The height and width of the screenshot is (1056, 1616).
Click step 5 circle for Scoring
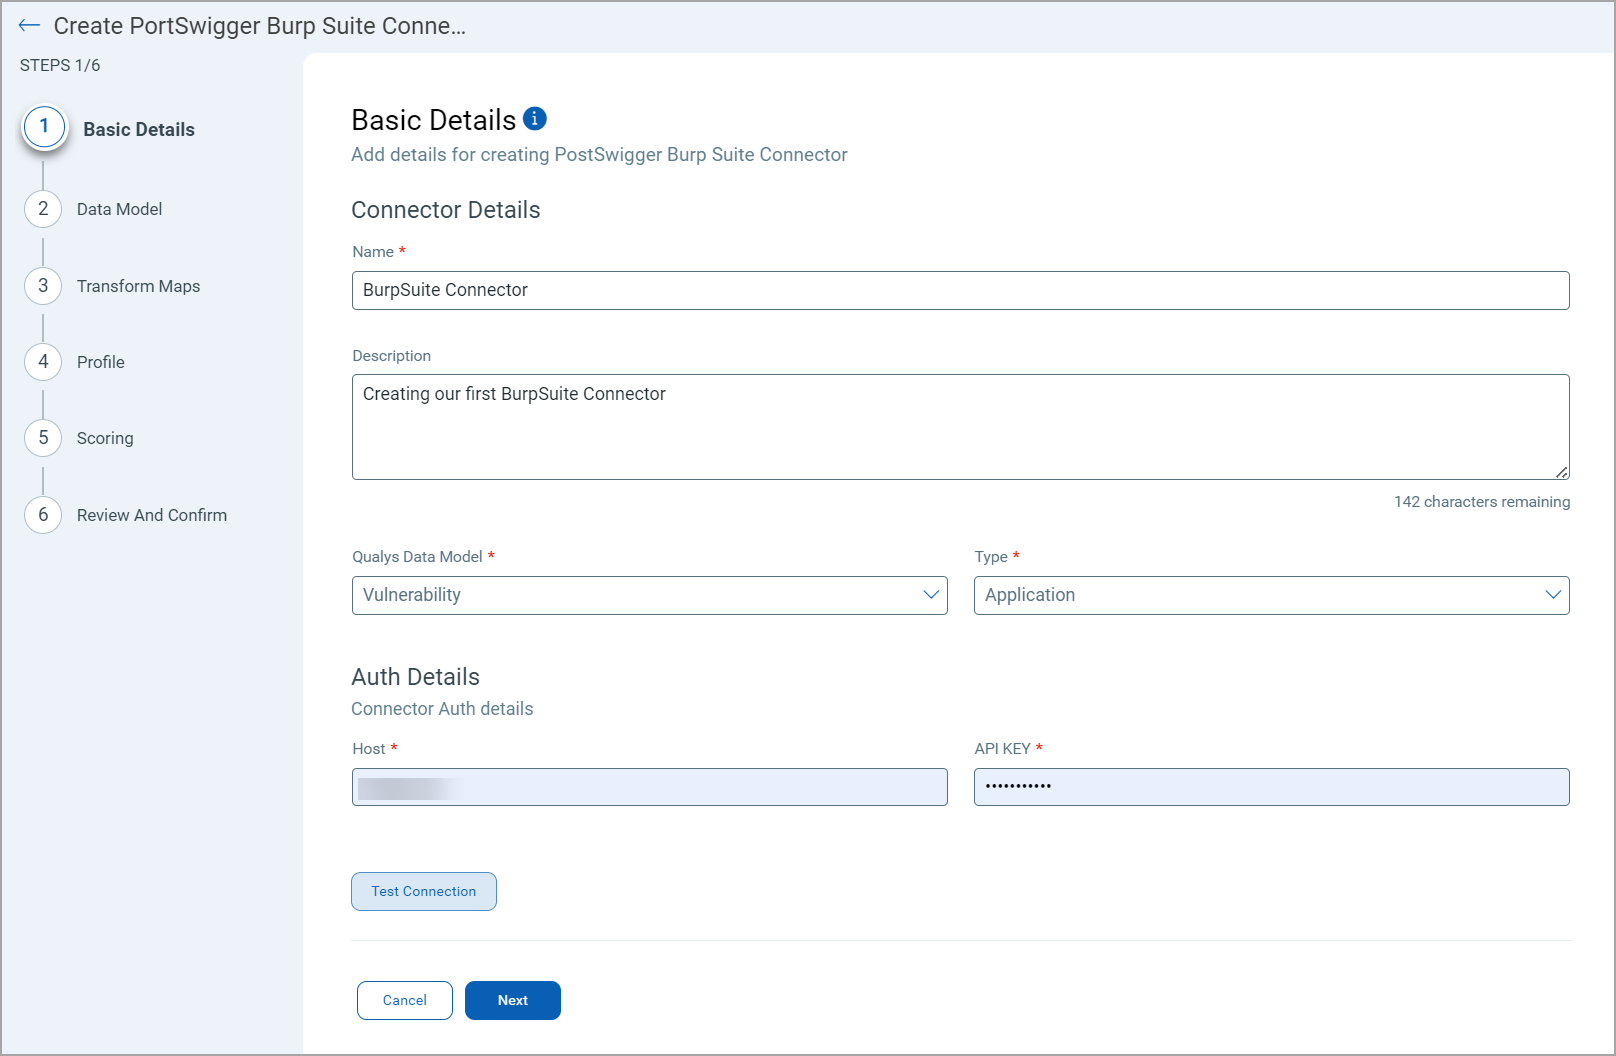(43, 438)
